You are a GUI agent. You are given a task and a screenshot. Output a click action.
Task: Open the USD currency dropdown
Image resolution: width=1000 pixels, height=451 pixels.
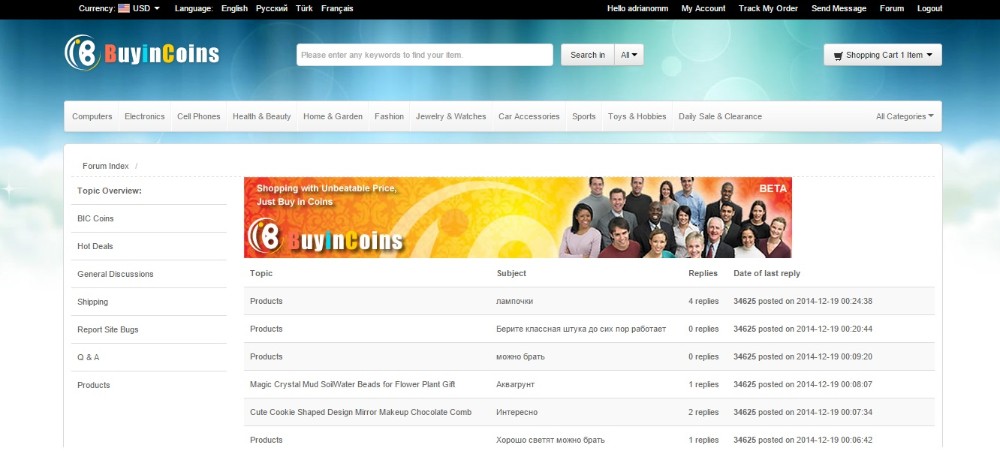pos(146,8)
